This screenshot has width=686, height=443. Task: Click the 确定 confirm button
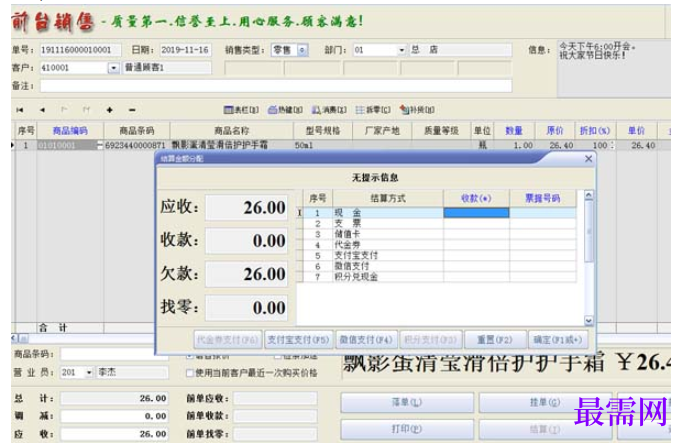coord(558,339)
